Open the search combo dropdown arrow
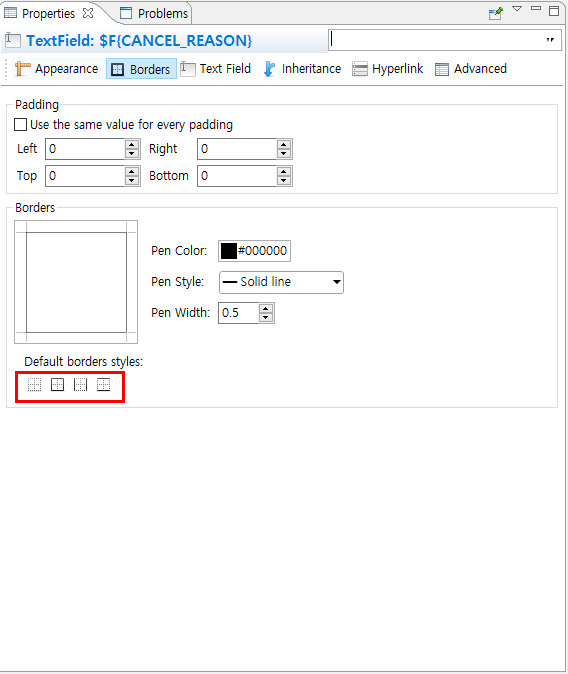The width and height of the screenshot is (568, 674). coord(550,40)
